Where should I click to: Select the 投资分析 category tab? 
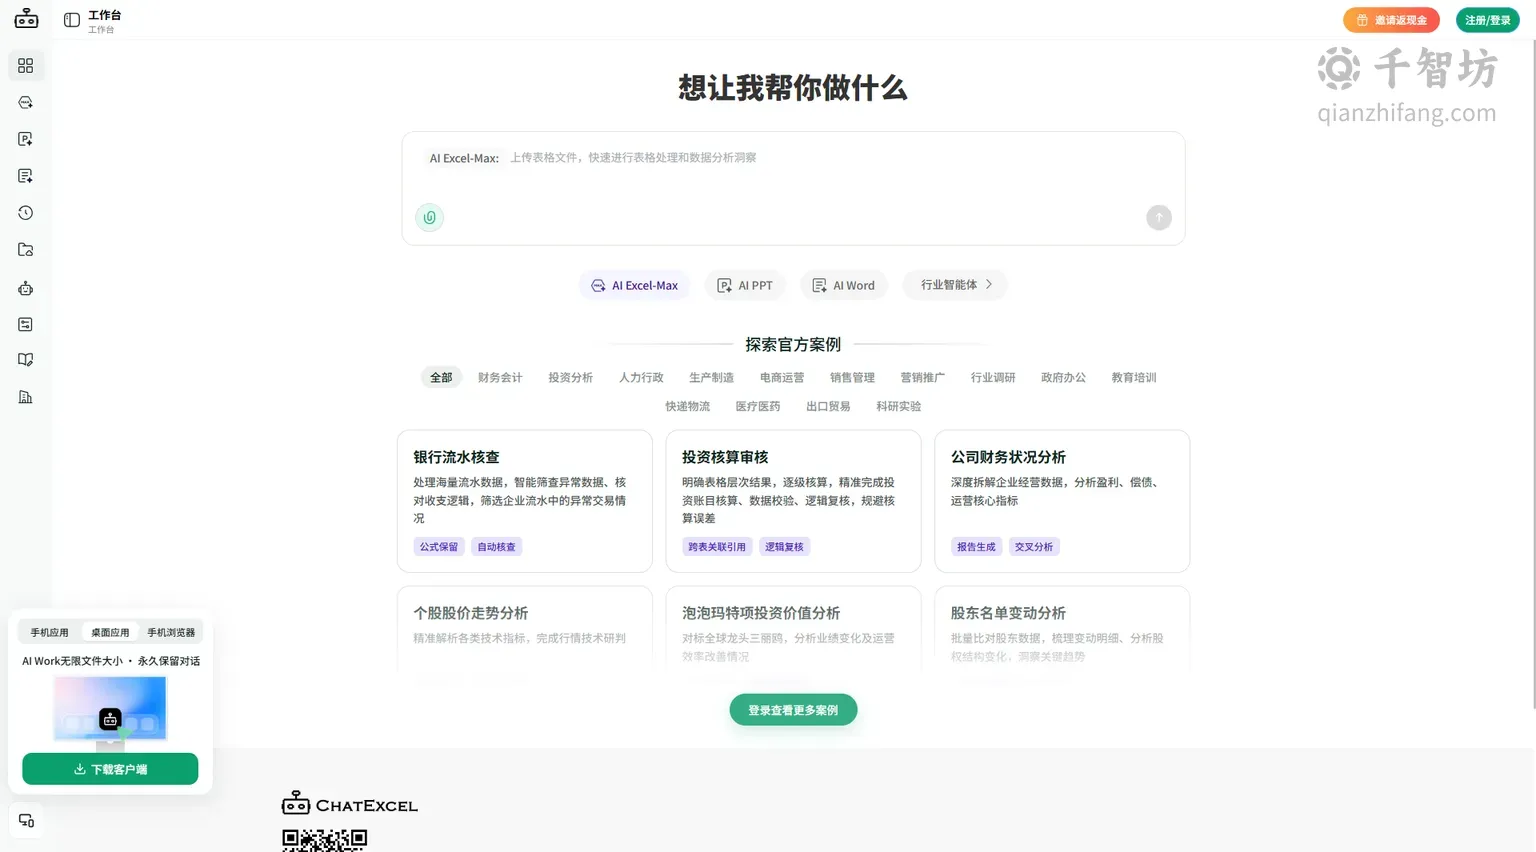pos(570,378)
